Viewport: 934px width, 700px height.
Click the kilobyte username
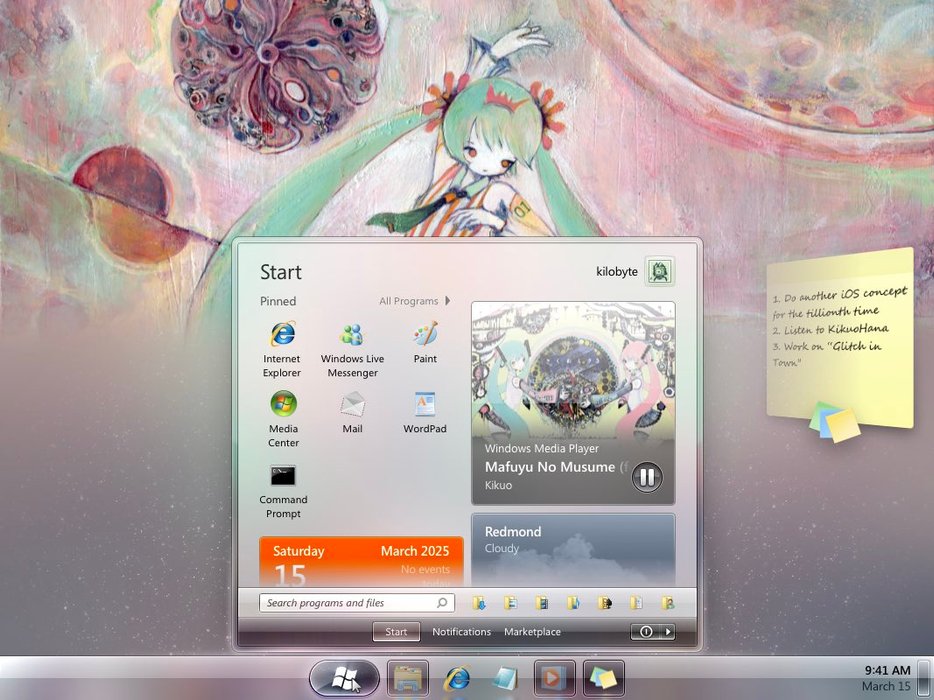point(617,272)
